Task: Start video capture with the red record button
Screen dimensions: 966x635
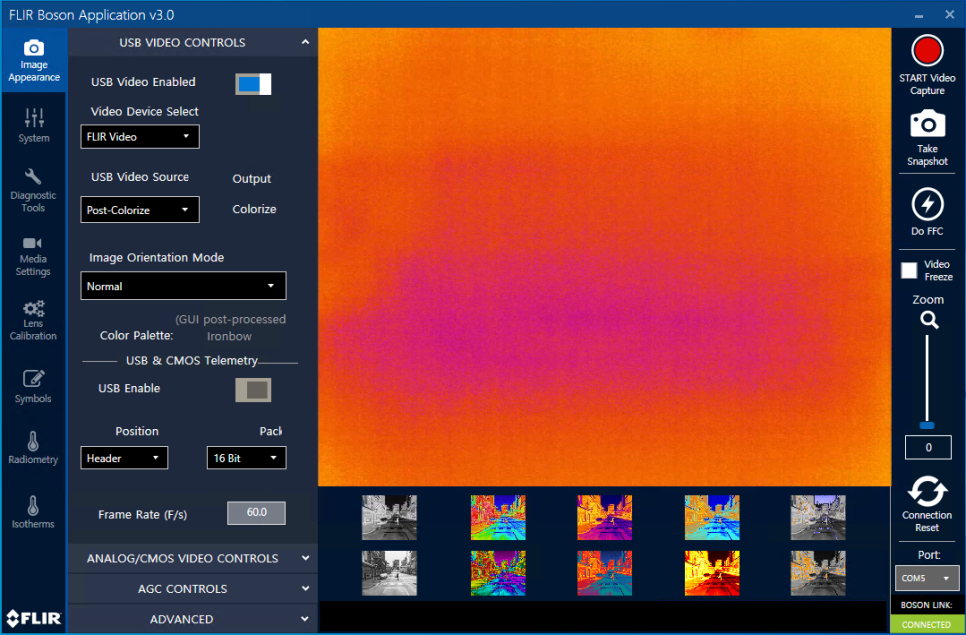Action: pyautogui.click(x=927, y=51)
